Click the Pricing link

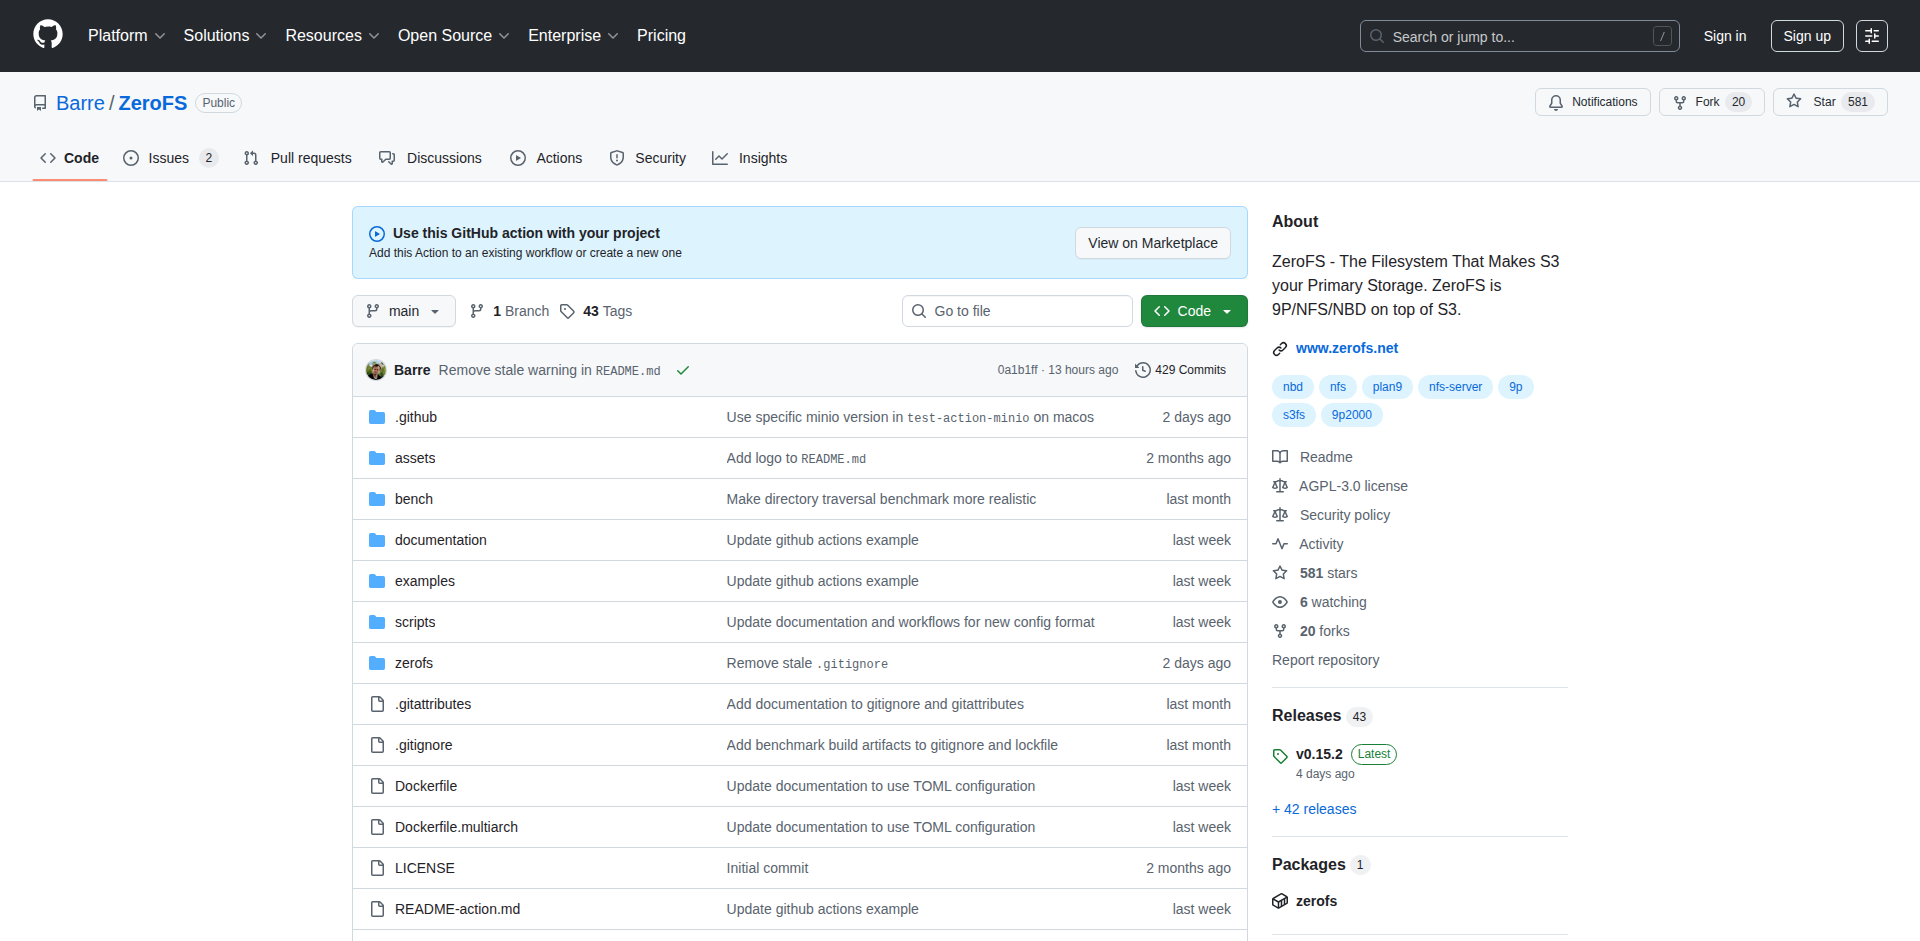[661, 36]
